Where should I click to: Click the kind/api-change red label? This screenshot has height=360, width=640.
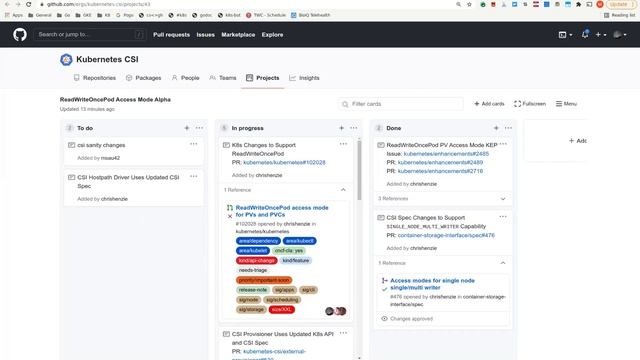click(256, 260)
